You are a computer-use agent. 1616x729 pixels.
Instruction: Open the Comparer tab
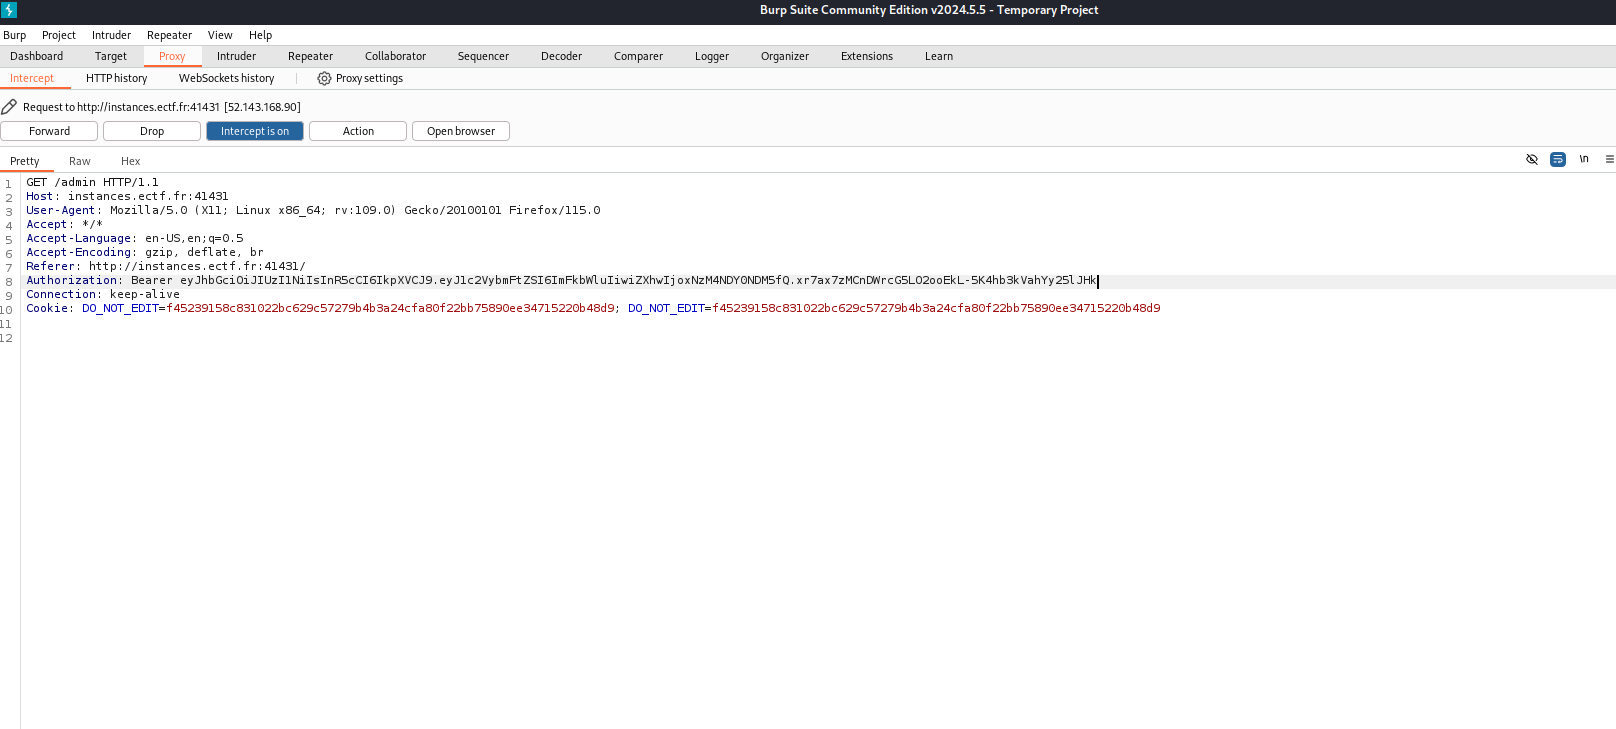(x=639, y=56)
